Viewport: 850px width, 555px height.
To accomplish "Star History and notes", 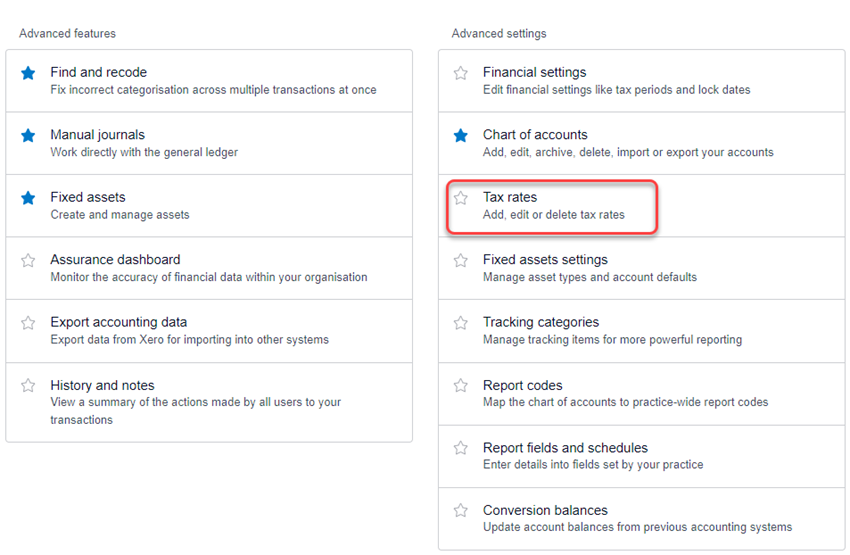I will pos(28,386).
